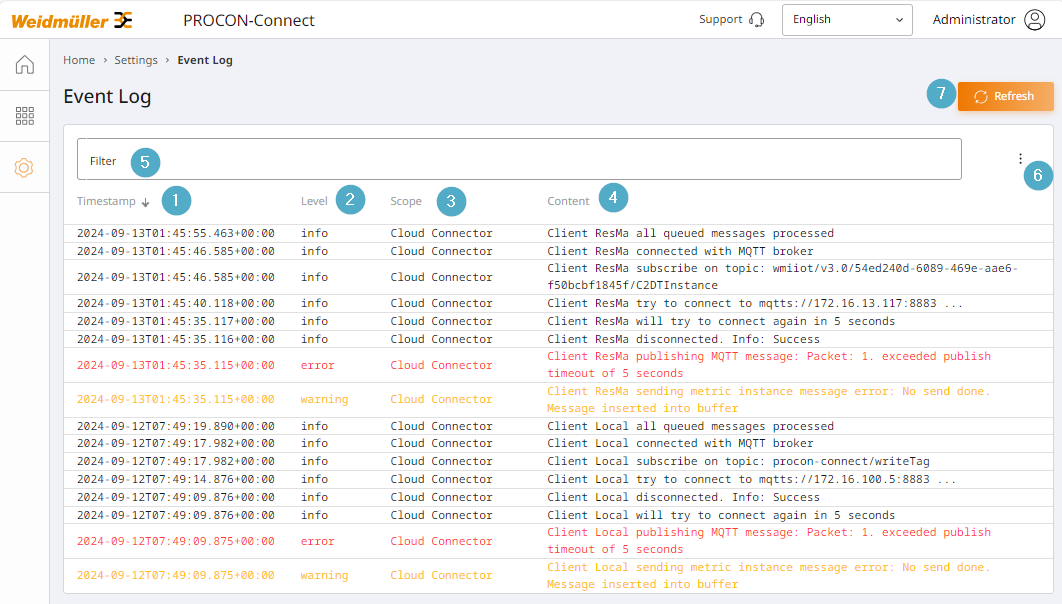Sort by the Scope column header
This screenshot has height=604, width=1062.
click(x=406, y=201)
